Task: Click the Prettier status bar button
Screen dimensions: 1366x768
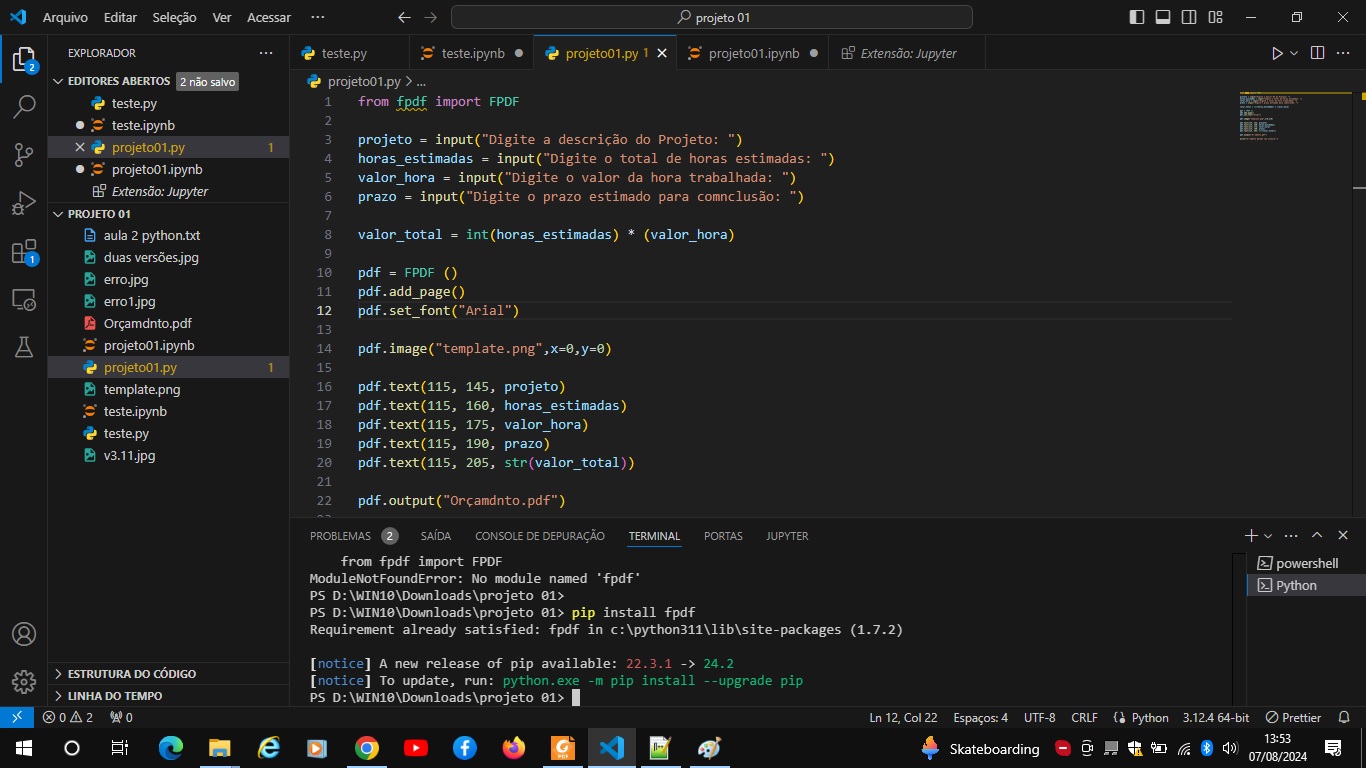Action: coord(1293,717)
